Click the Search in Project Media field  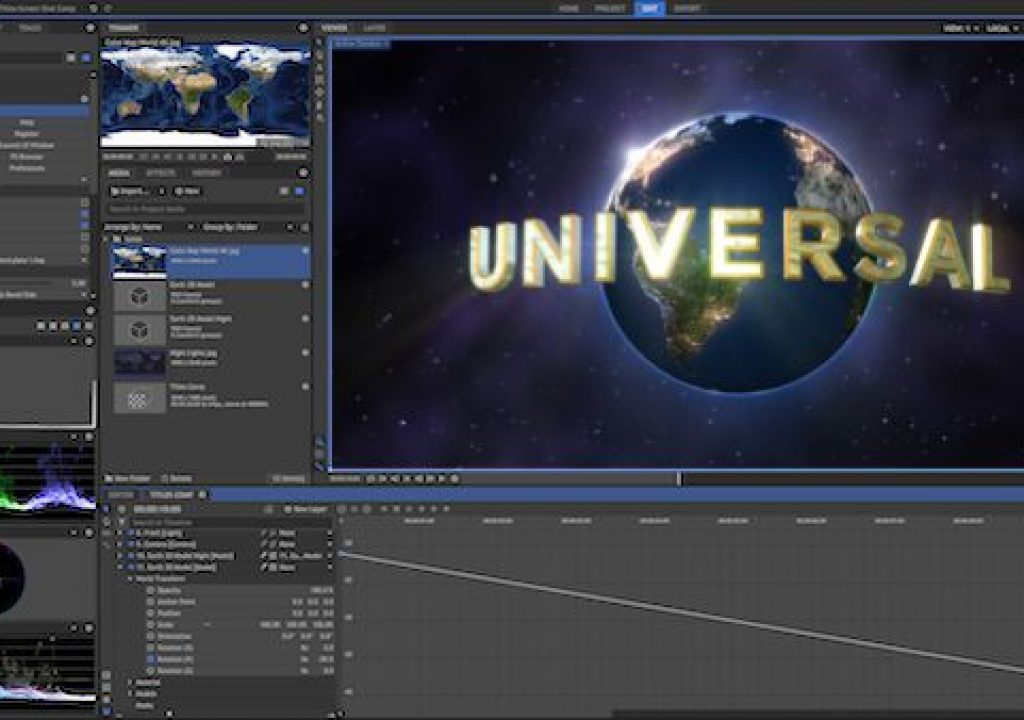(x=204, y=209)
